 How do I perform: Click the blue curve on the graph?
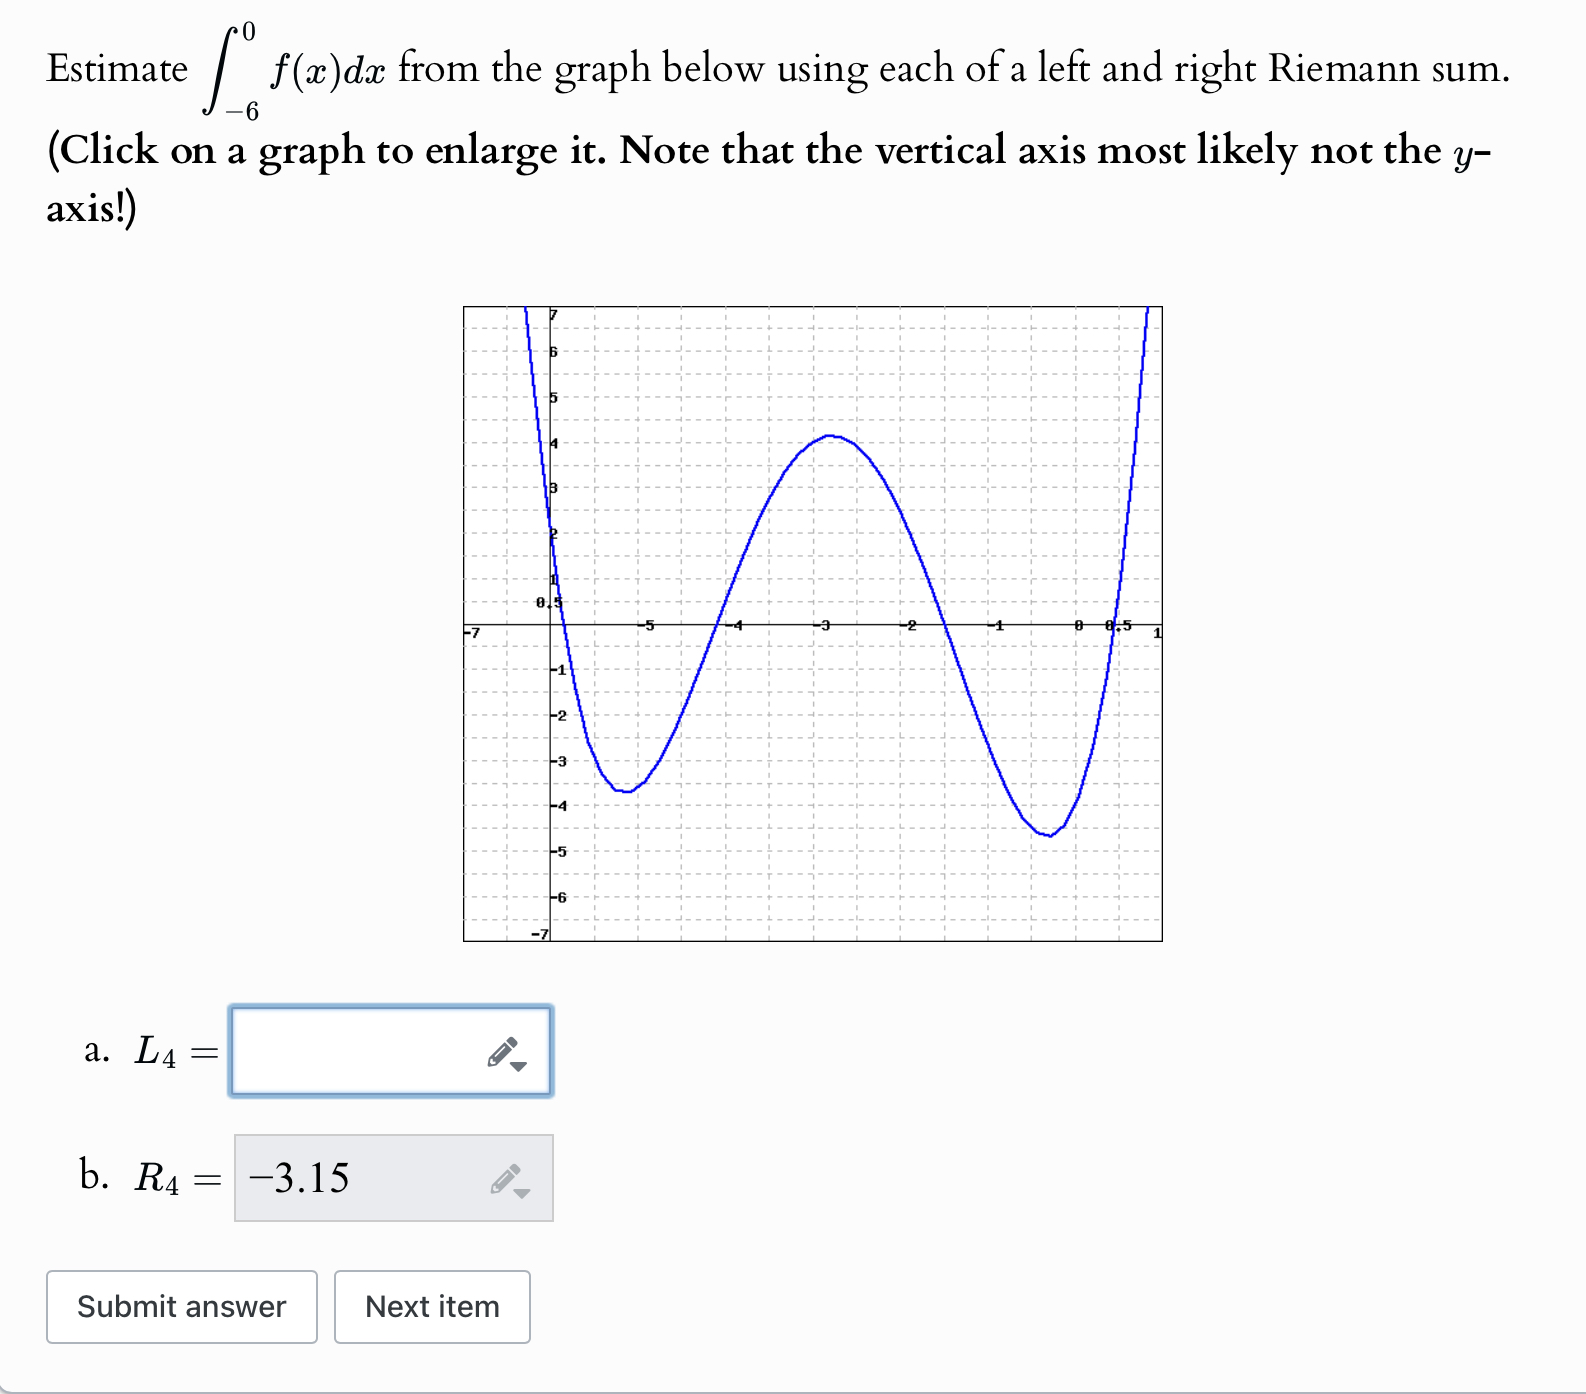click(x=830, y=438)
